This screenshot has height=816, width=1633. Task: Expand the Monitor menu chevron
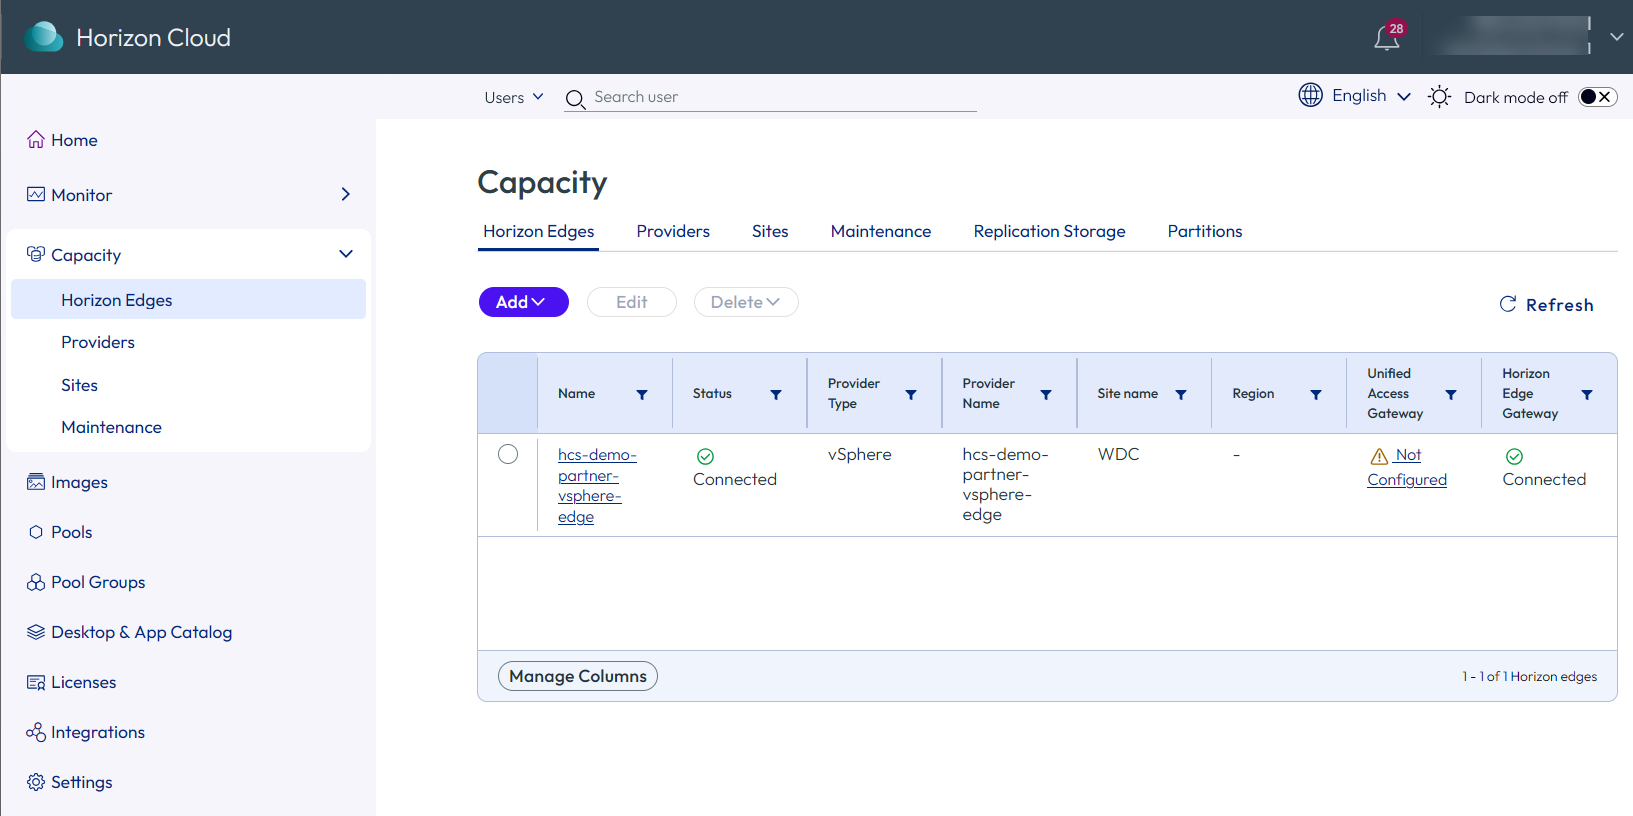click(346, 194)
